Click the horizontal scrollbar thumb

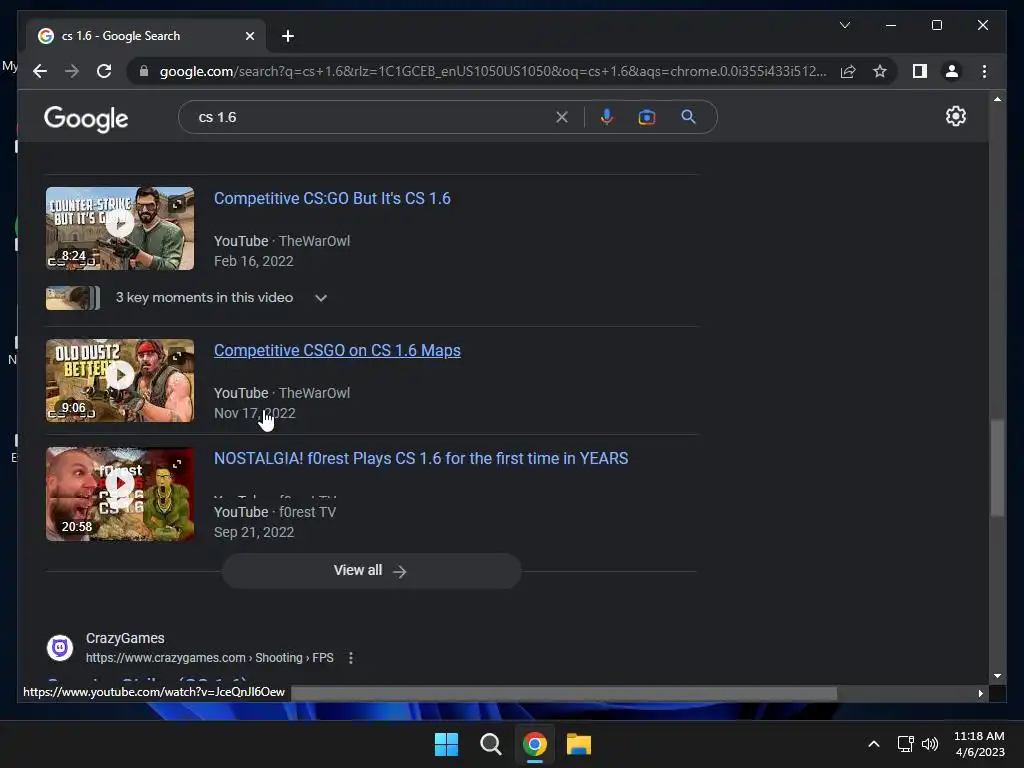[x=564, y=693]
